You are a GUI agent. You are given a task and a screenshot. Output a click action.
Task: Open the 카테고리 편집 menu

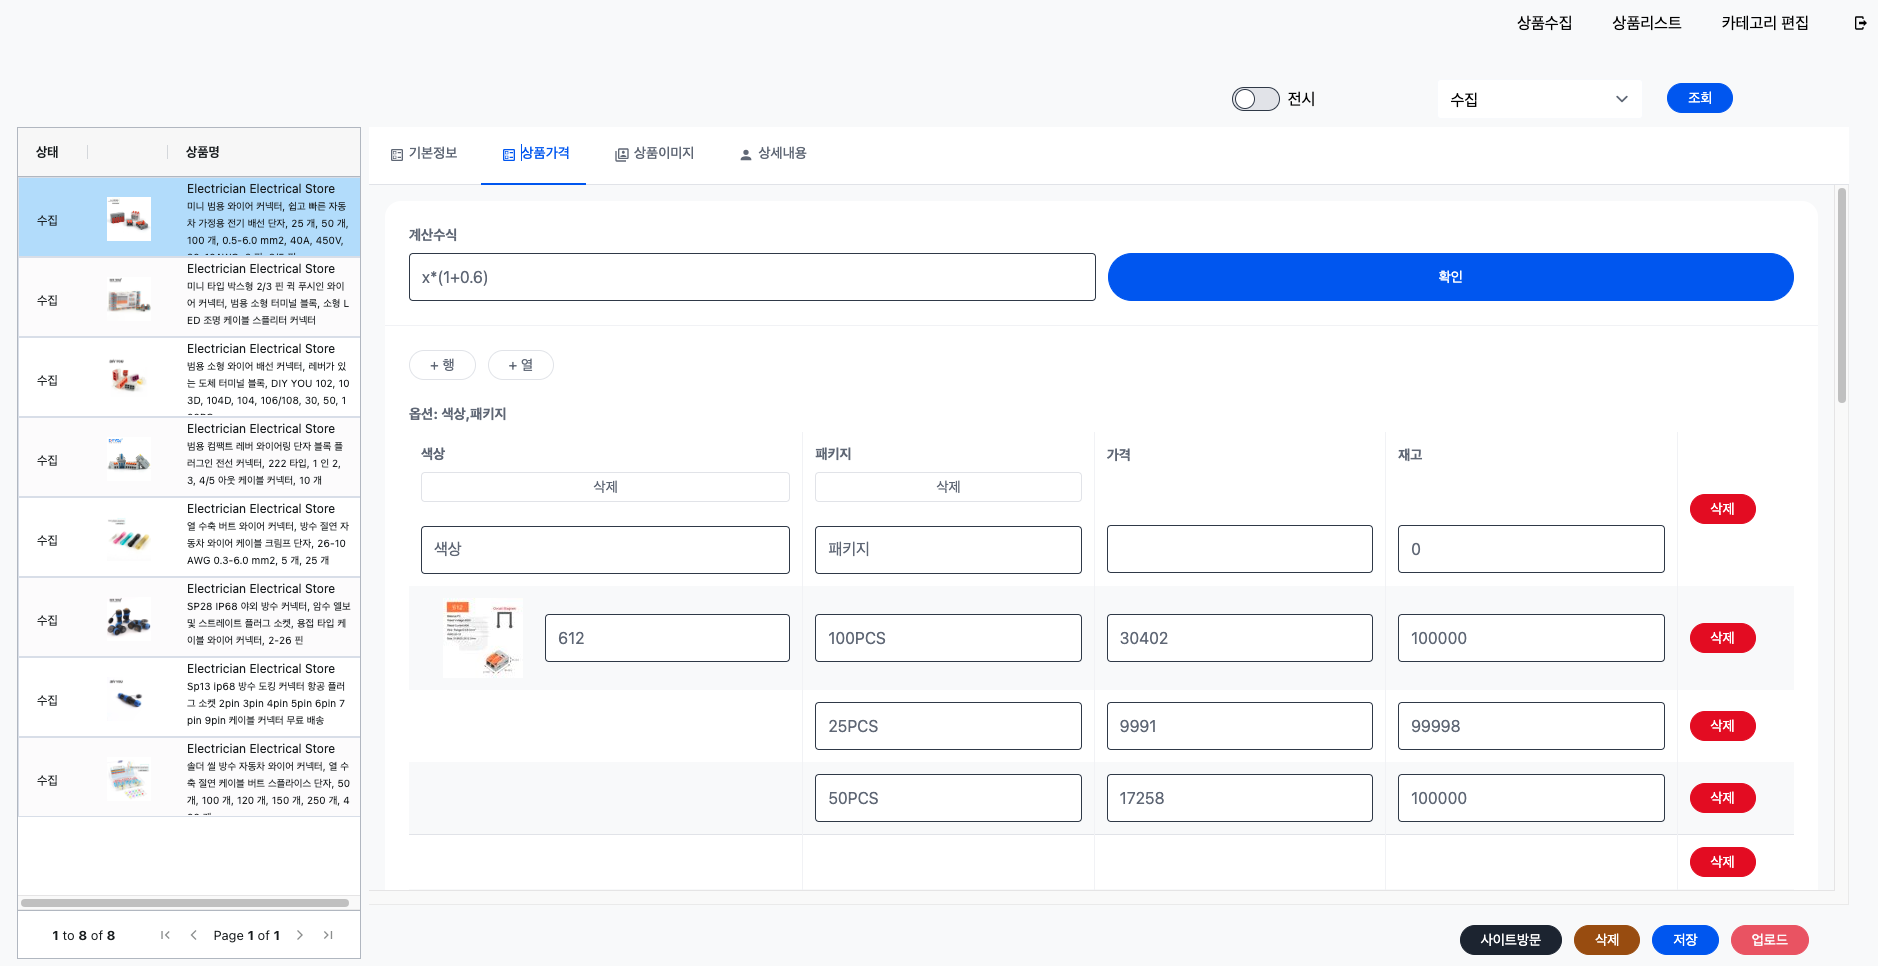(1764, 23)
